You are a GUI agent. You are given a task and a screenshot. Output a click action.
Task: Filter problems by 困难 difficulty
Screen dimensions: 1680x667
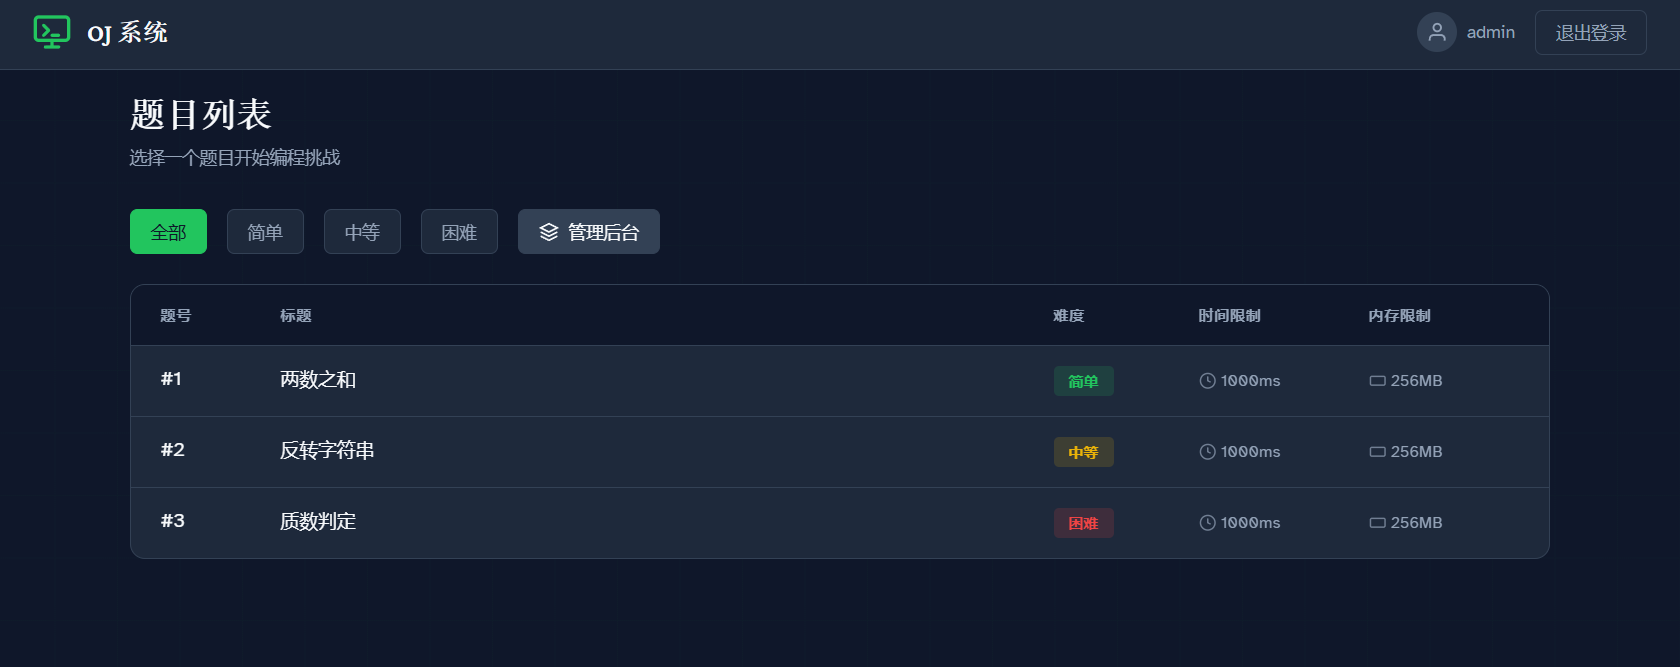coord(459,232)
